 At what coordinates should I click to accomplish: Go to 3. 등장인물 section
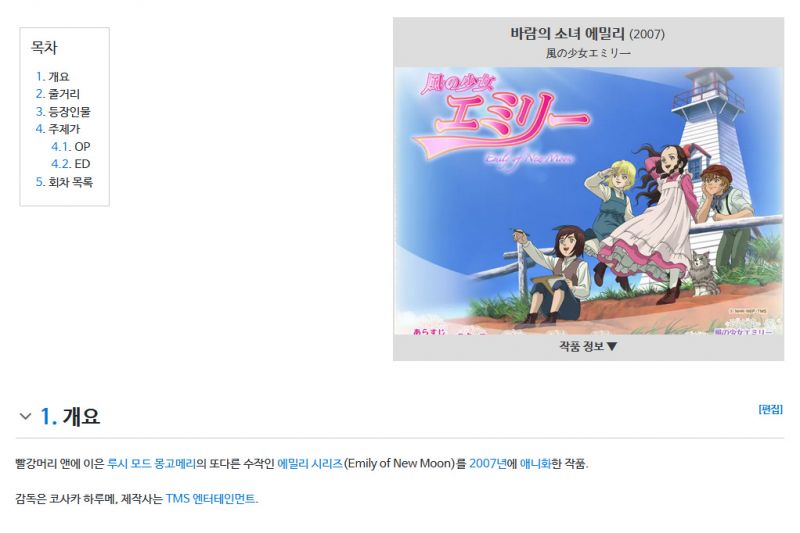(63, 112)
